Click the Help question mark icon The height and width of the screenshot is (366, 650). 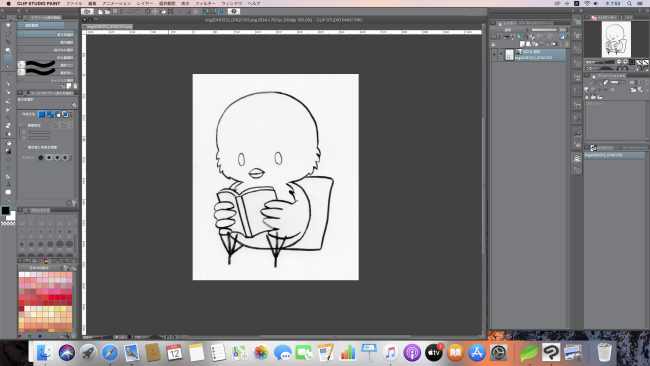pos(234,11)
